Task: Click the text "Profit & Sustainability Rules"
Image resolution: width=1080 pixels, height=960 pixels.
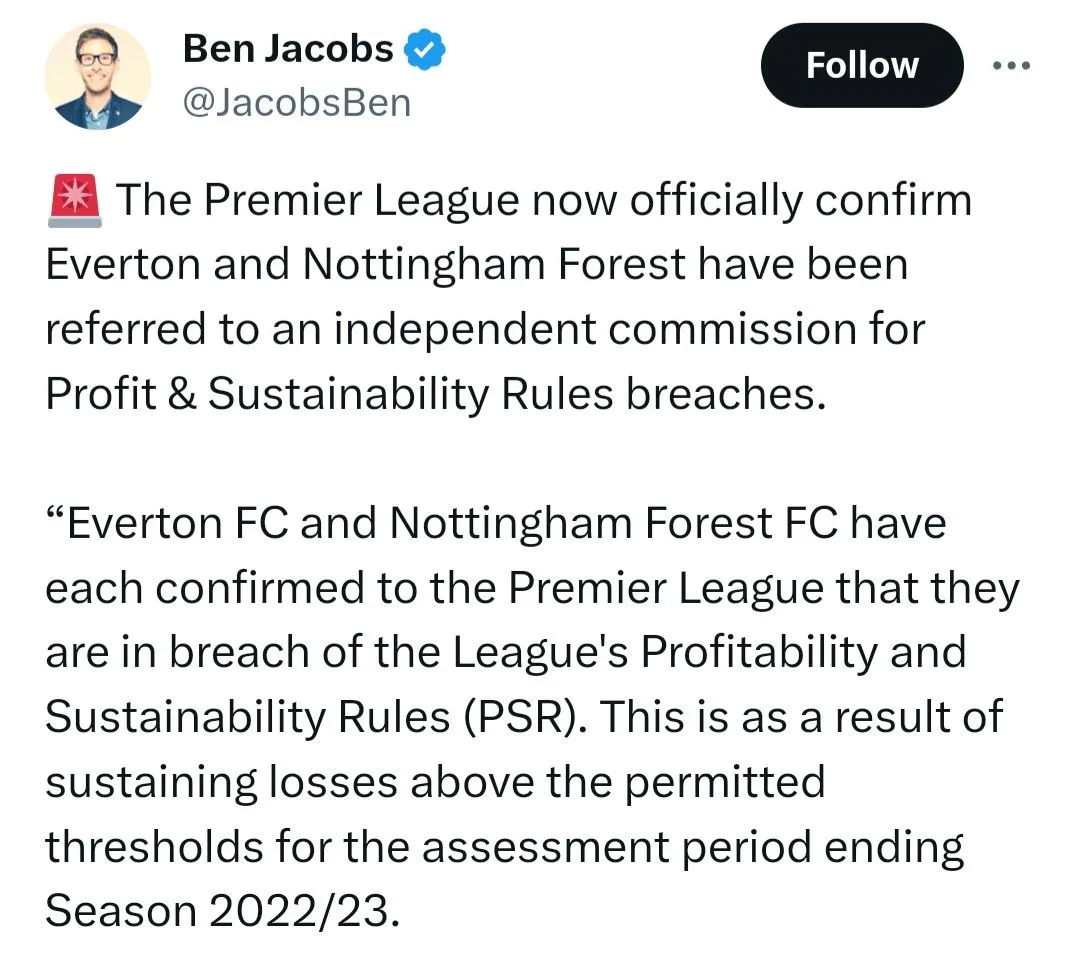Action: [x=328, y=395]
